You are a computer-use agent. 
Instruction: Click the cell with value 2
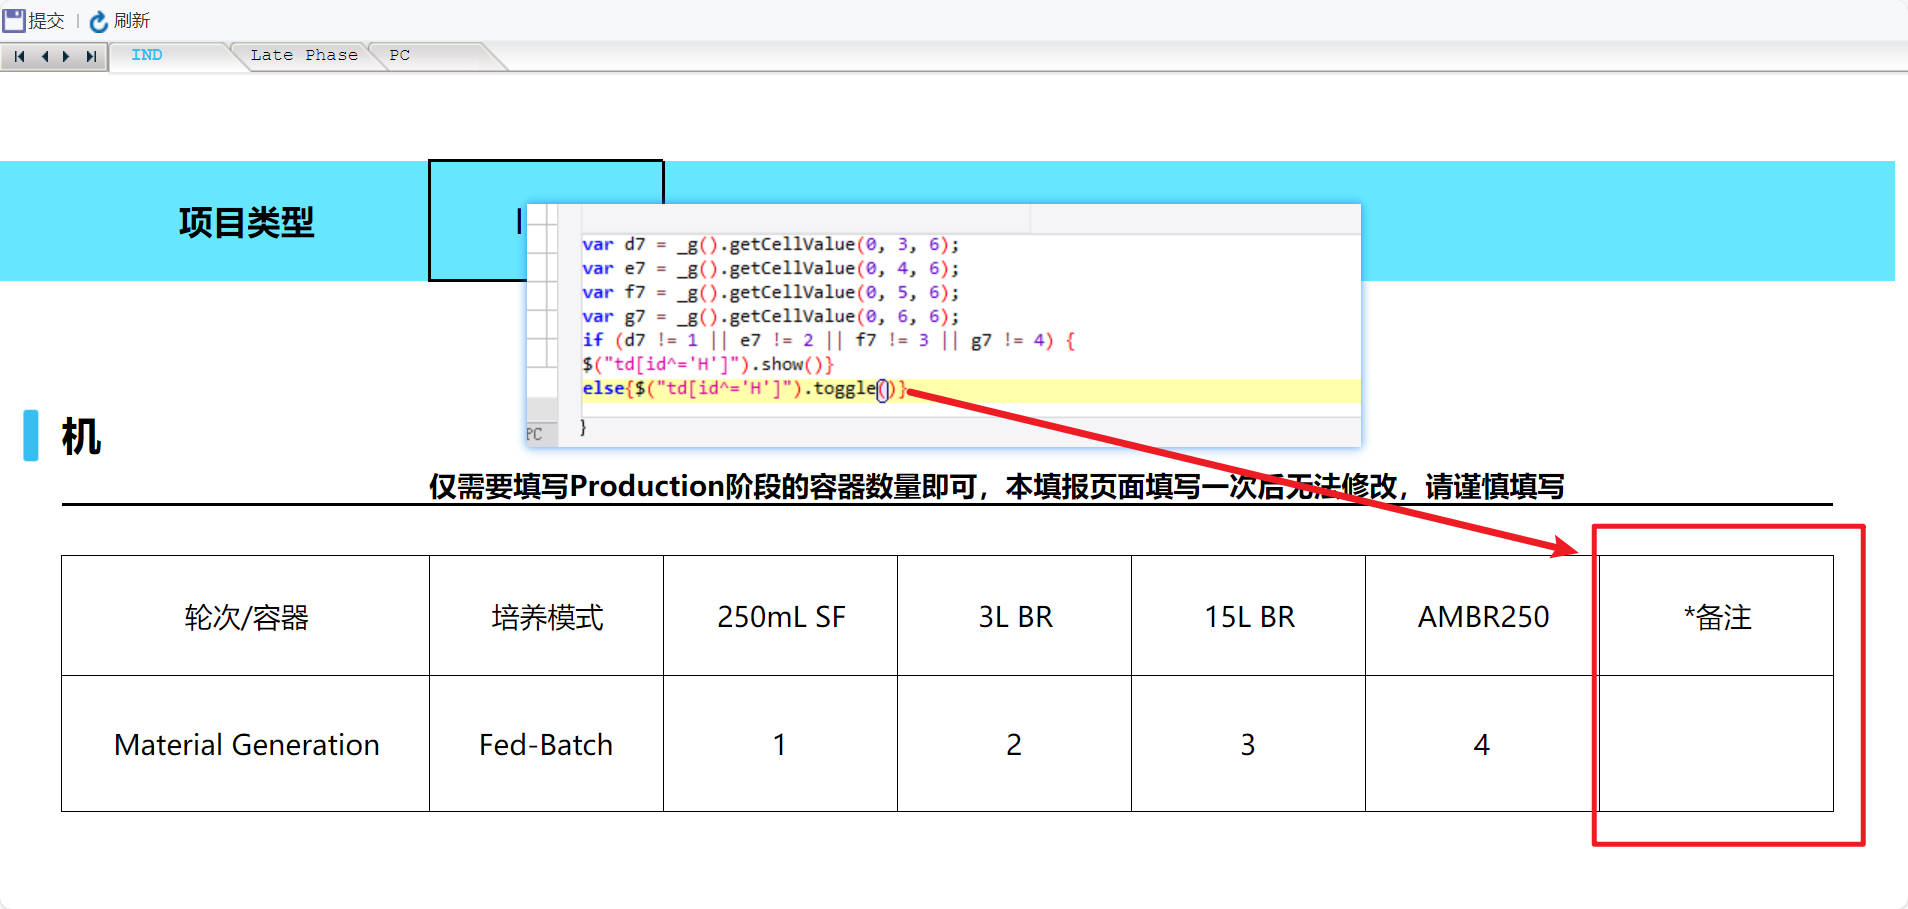1014,744
